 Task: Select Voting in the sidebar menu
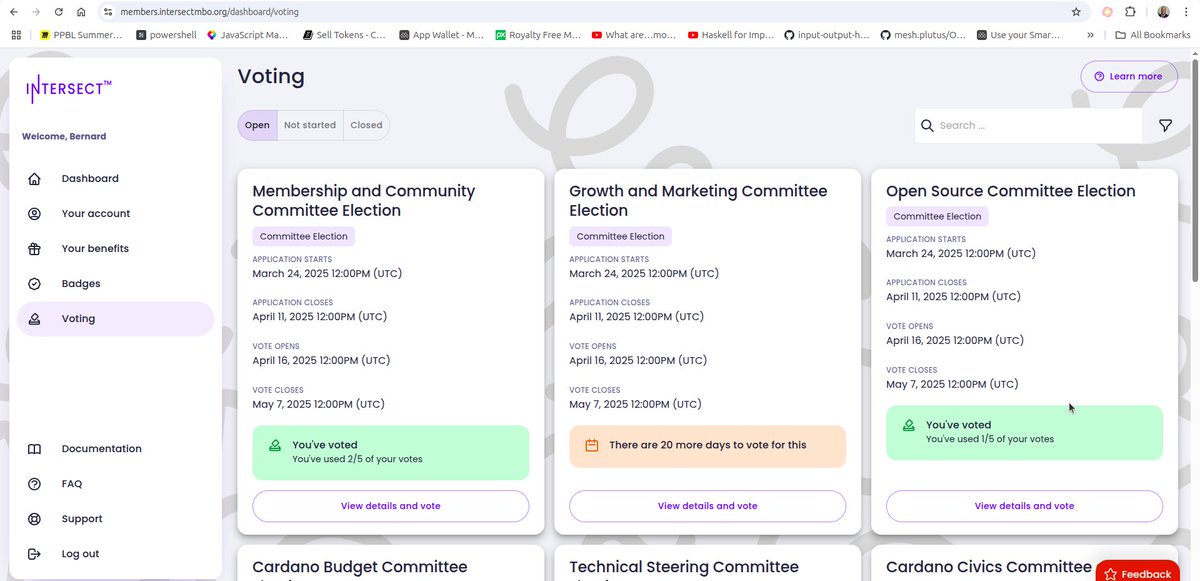click(116, 319)
